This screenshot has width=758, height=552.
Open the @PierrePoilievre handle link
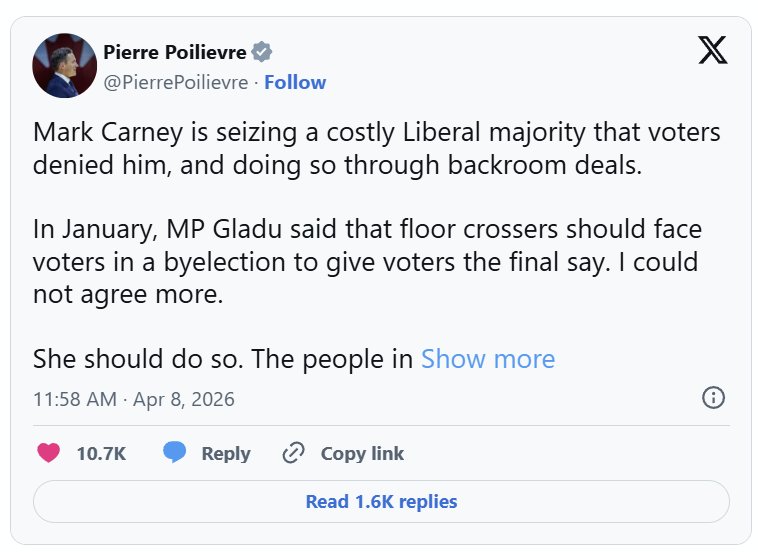[175, 82]
